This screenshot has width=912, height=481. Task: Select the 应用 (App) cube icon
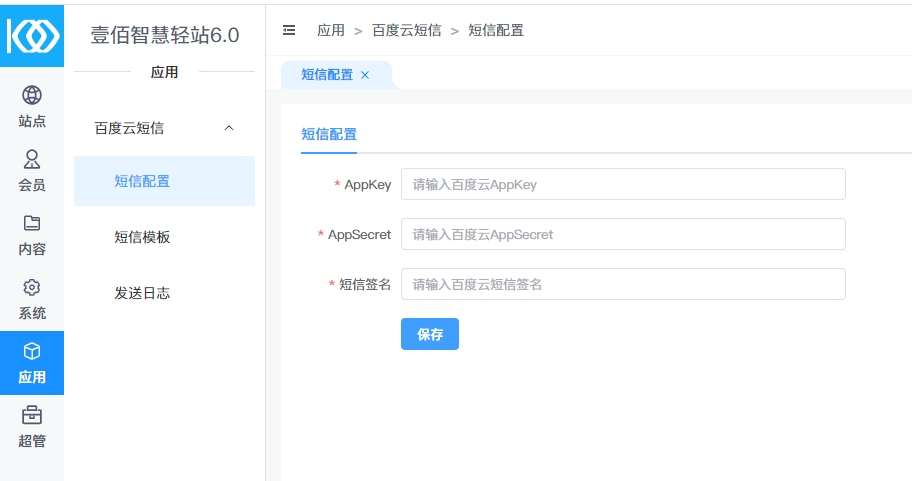point(32,352)
